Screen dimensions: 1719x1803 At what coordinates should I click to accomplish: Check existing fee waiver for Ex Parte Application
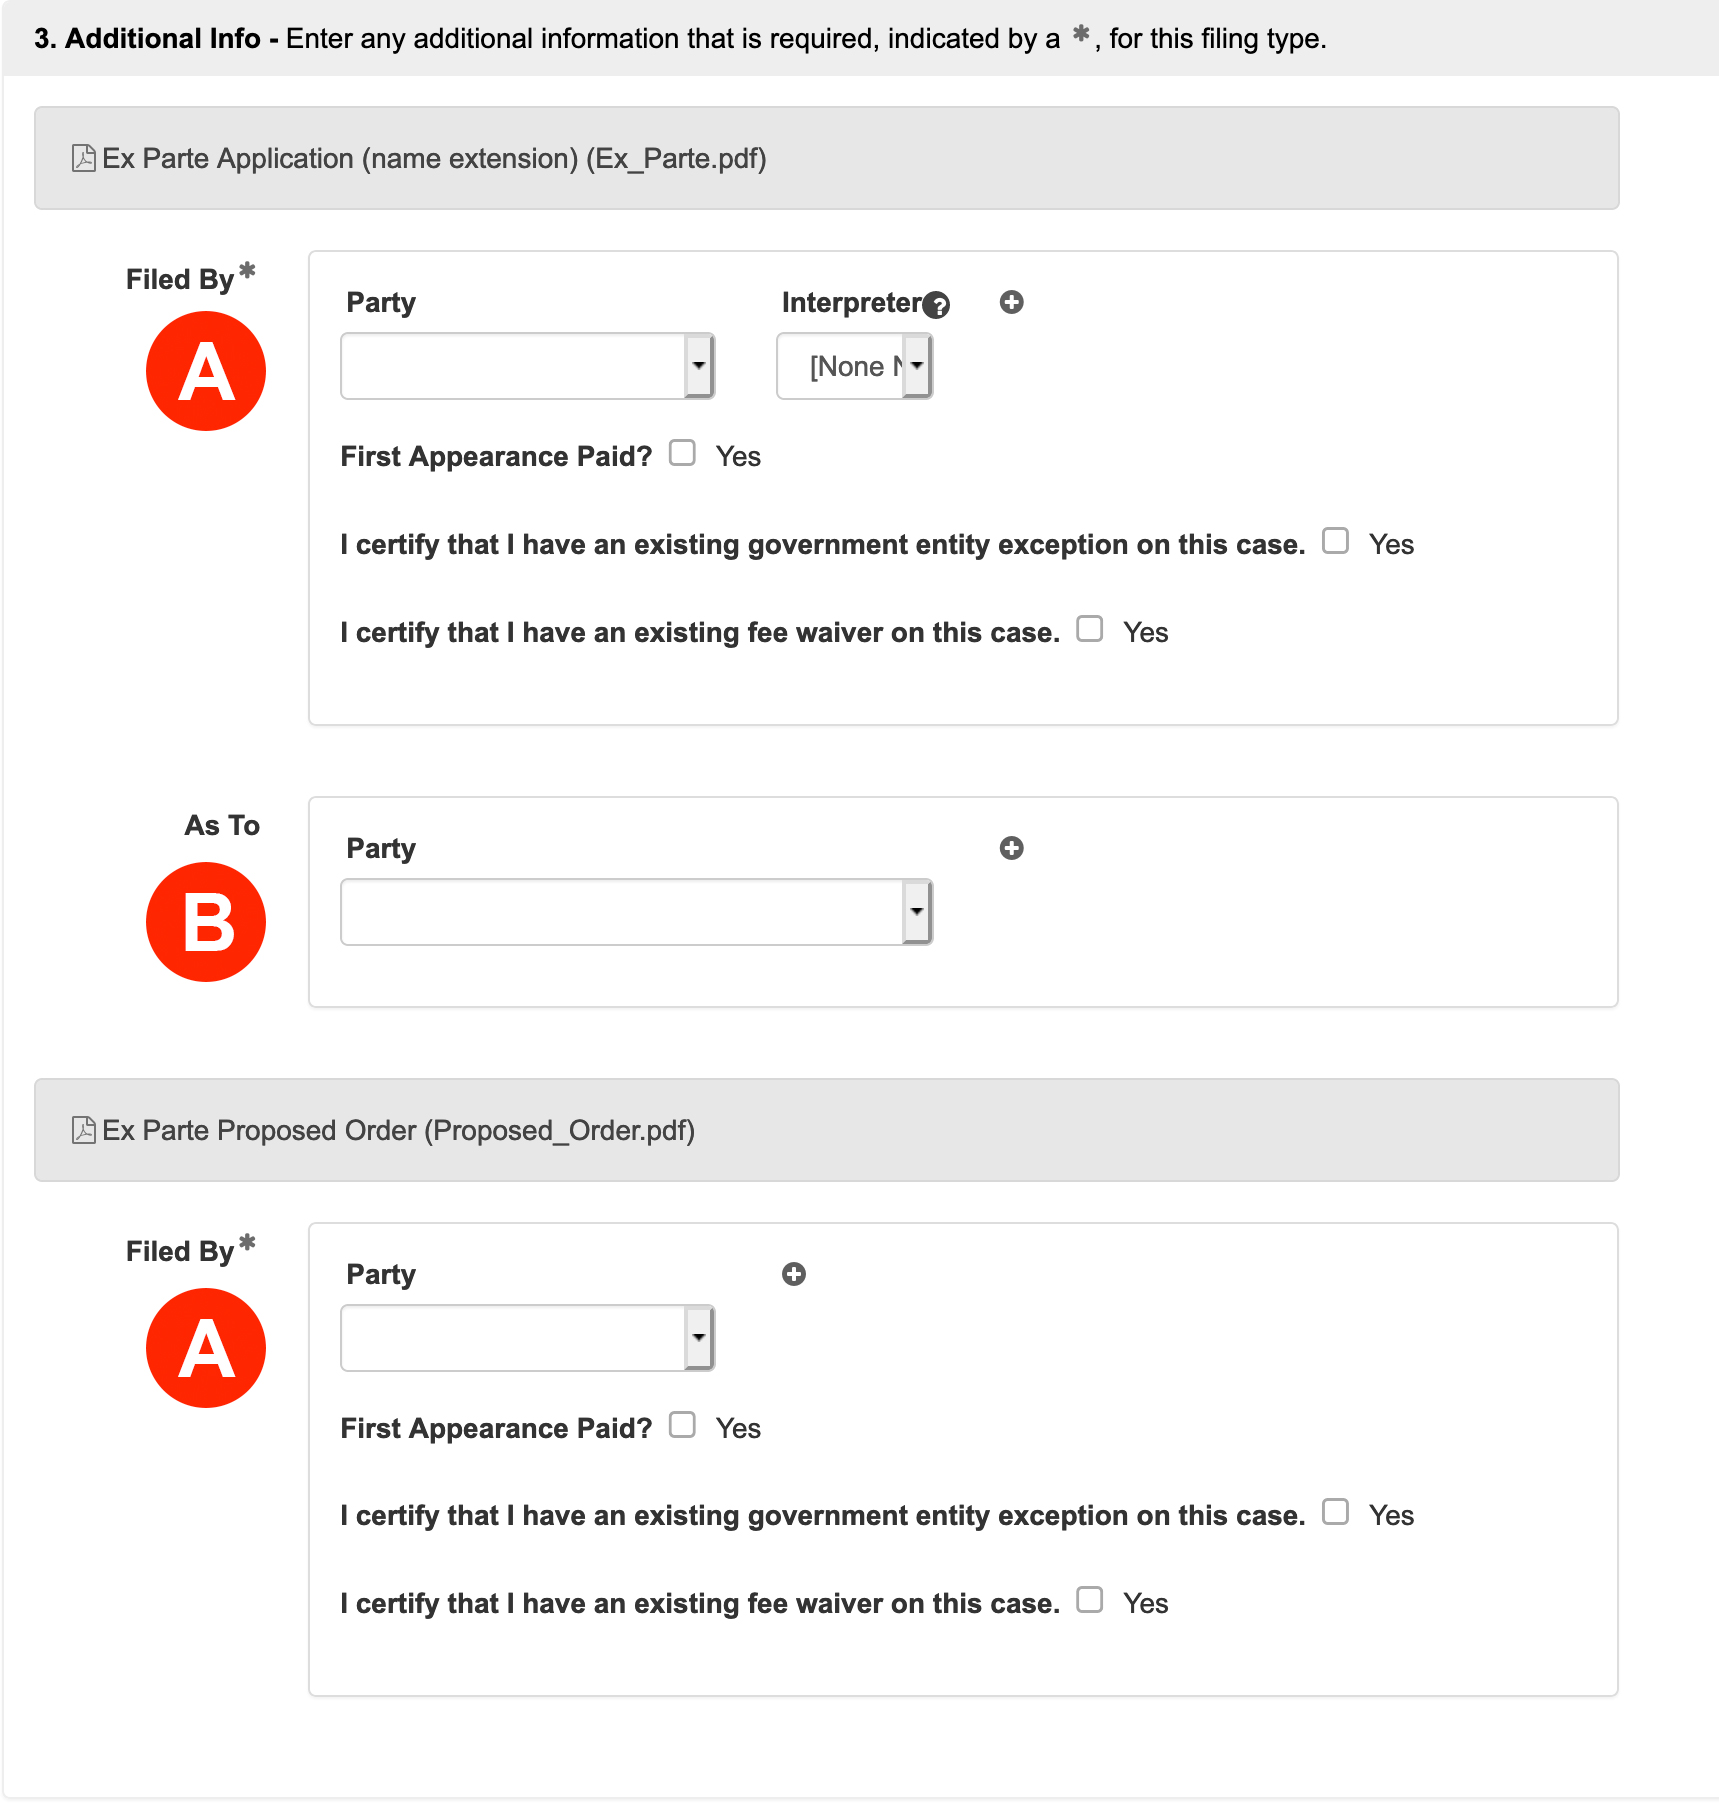click(1090, 629)
